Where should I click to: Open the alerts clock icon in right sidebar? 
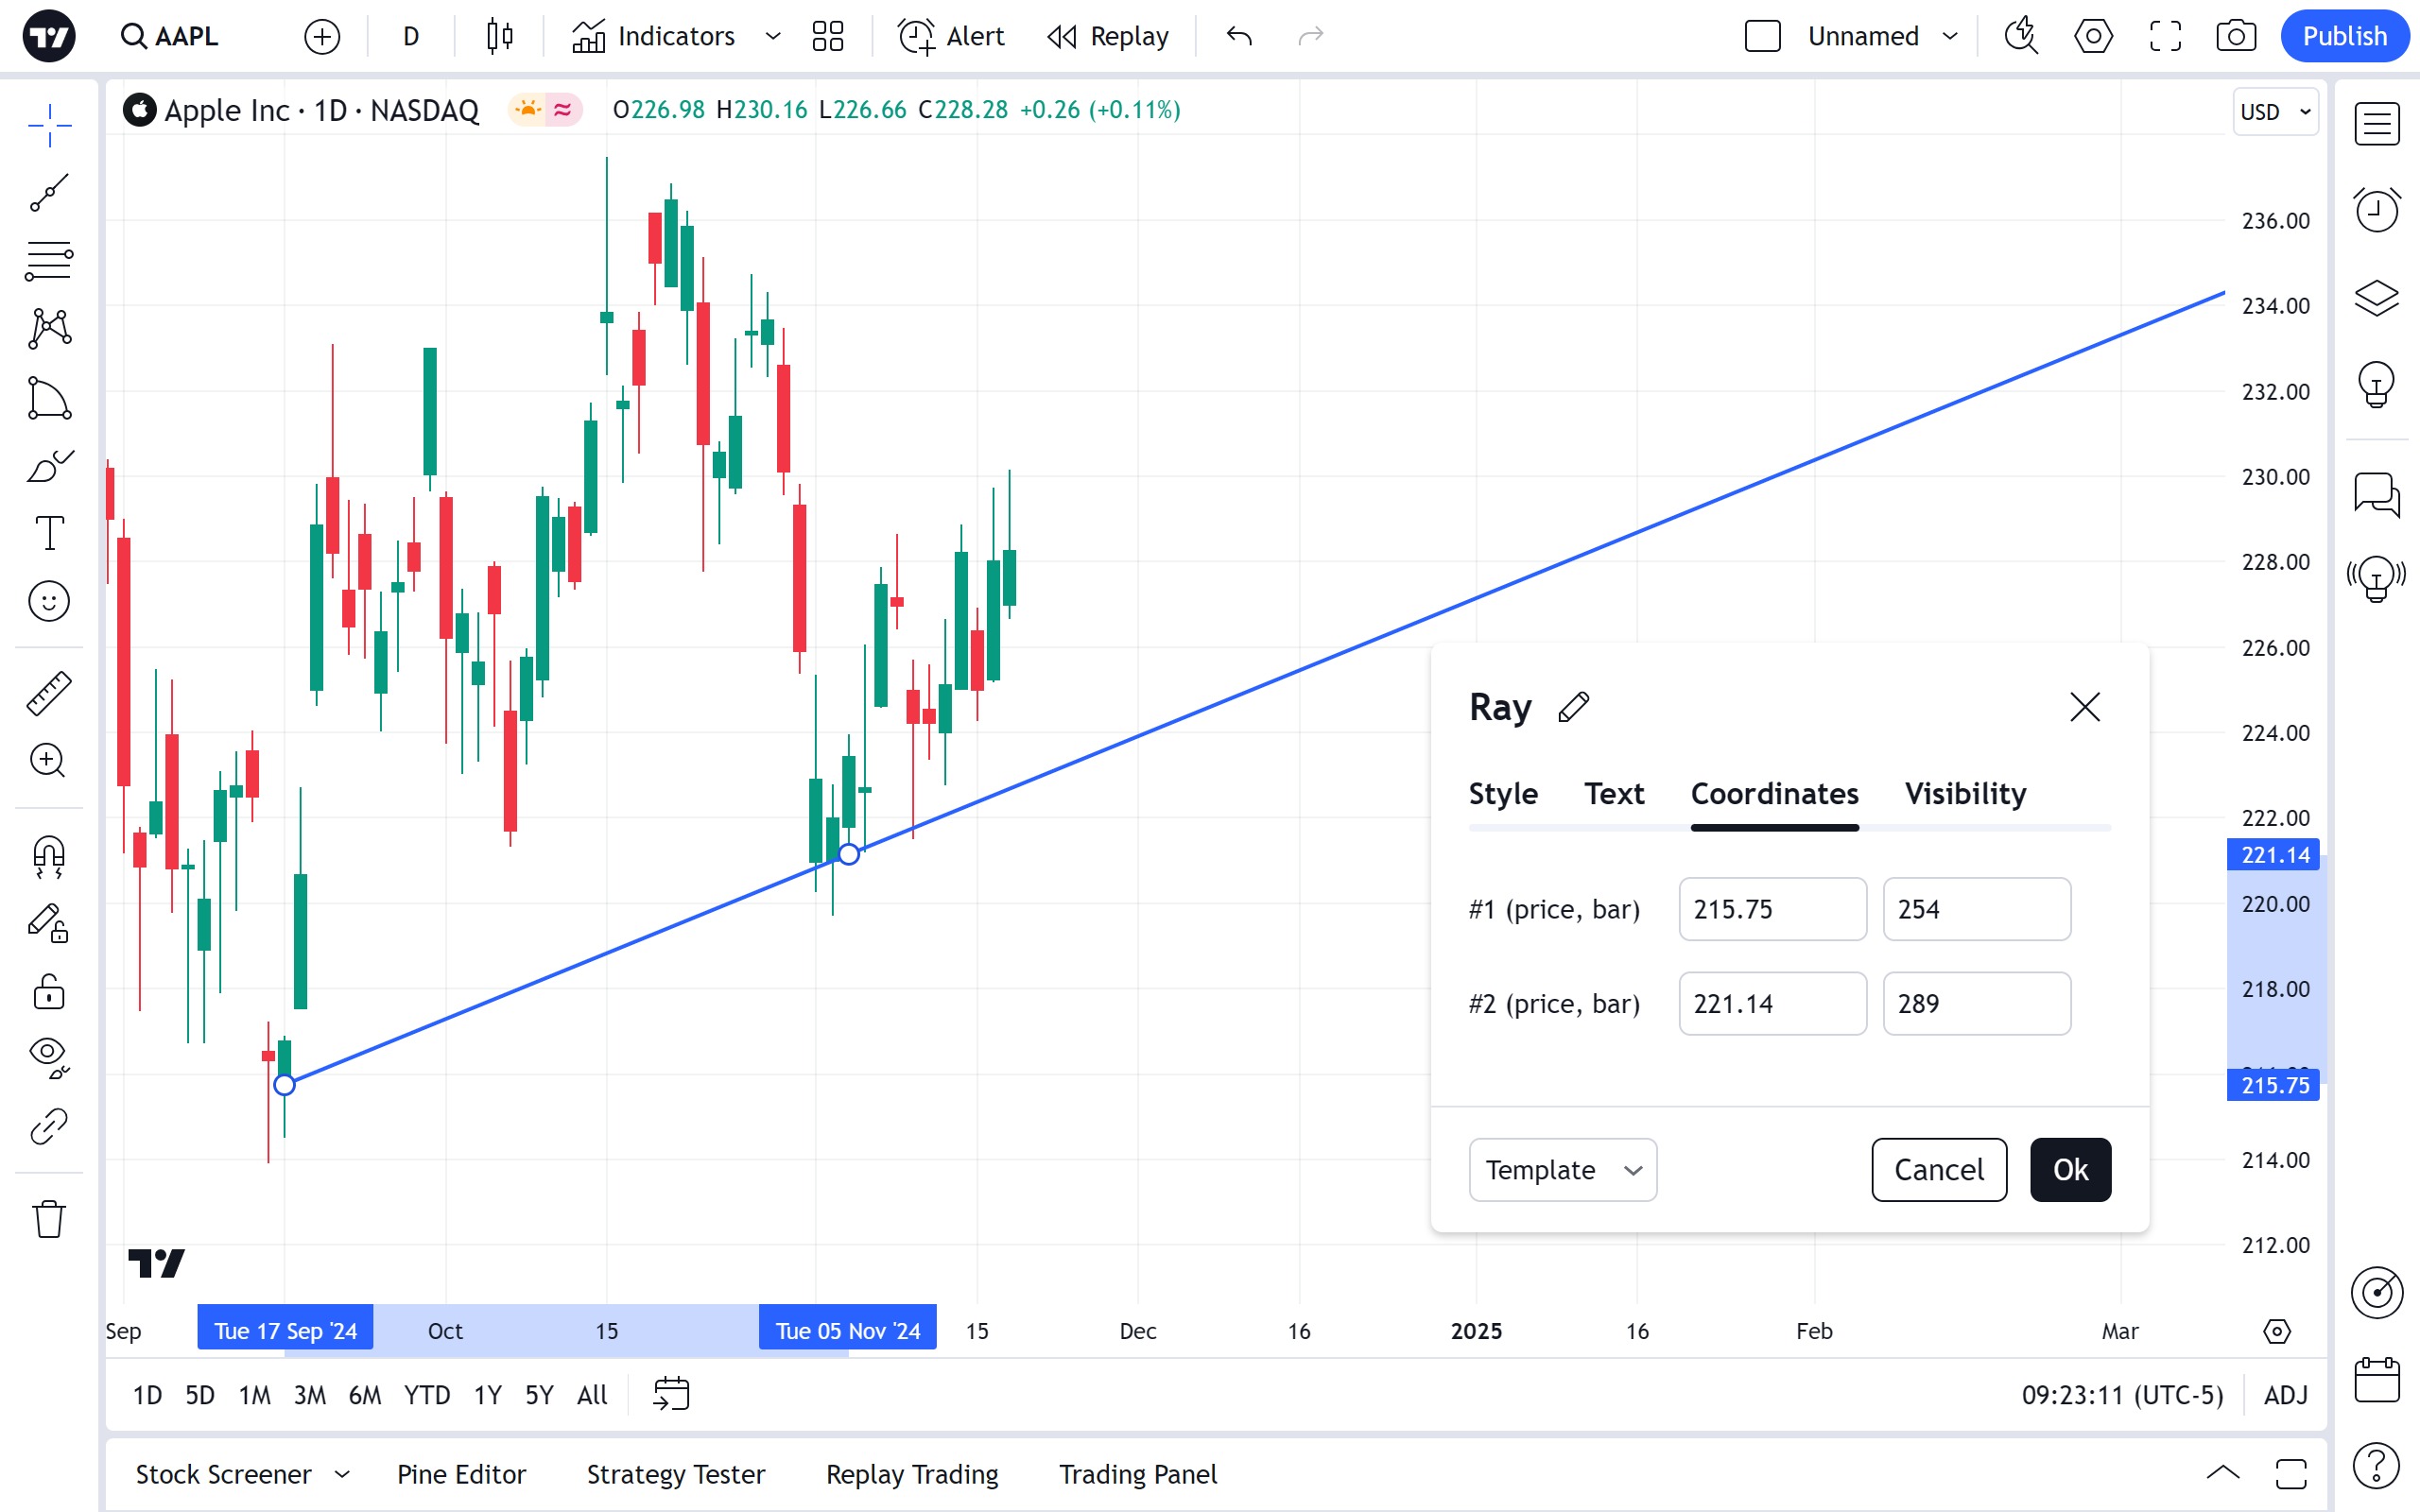[2376, 210]
